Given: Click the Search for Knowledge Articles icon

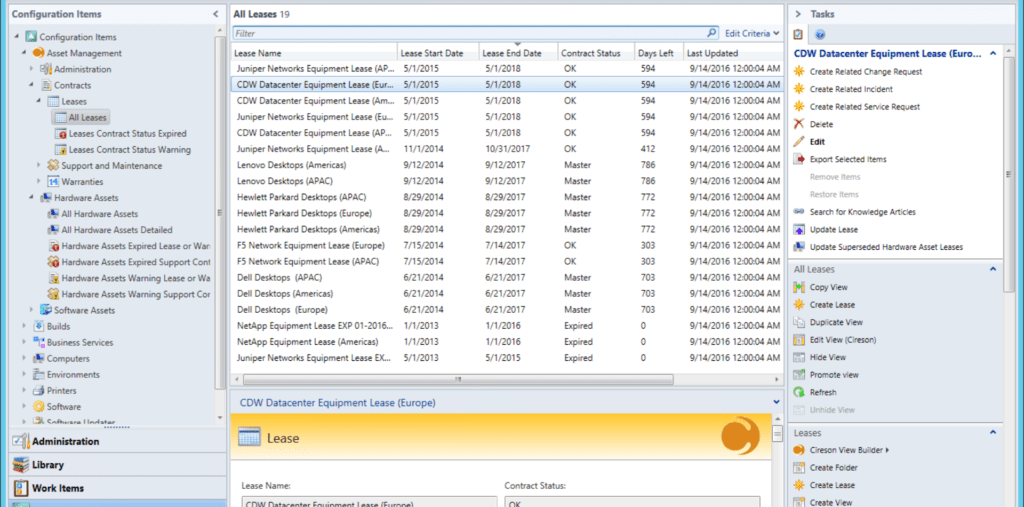Looking at the screenshot, I should point(798,212).
